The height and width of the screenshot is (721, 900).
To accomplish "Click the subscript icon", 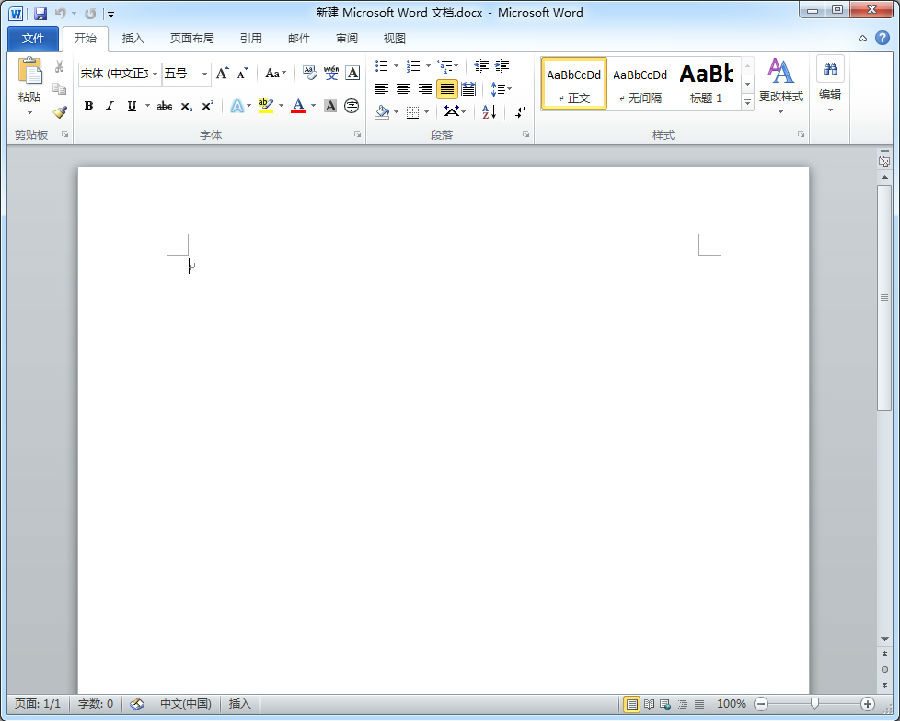I will (185, 105).
